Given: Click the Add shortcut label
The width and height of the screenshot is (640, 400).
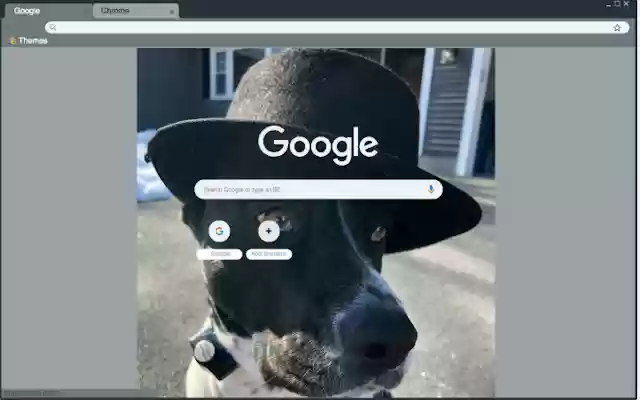Looking at the screenshot, I should click(269, 254).
